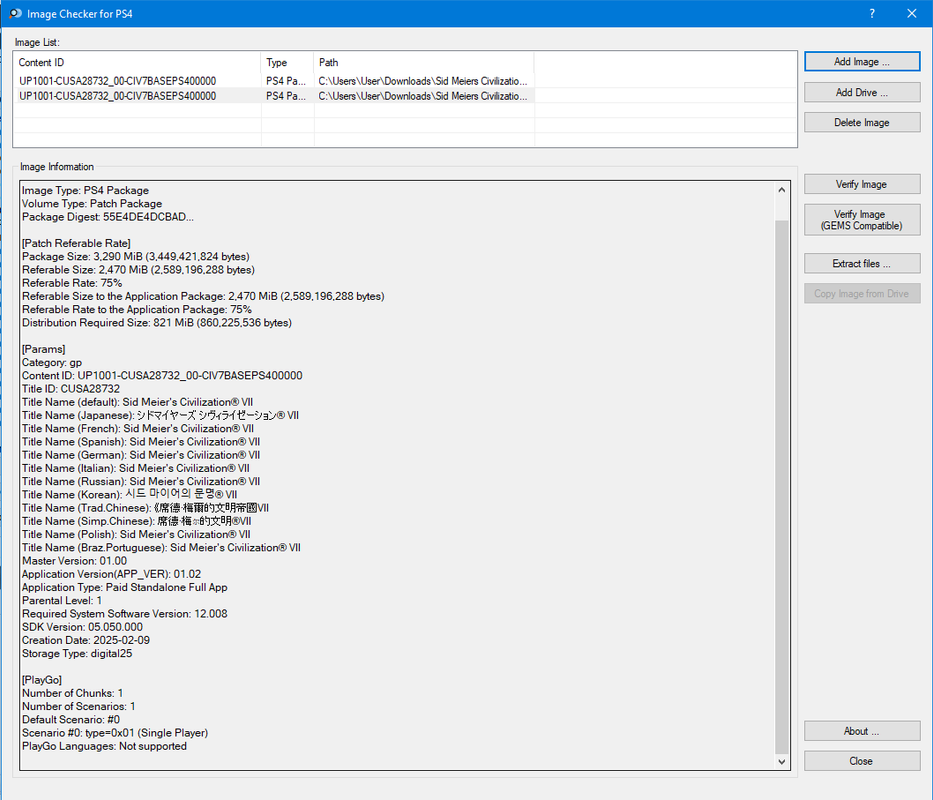Click the Application Version(APP_VER) line
The height and width of the screenshot is (800, 933).
(x=112, y=574)
